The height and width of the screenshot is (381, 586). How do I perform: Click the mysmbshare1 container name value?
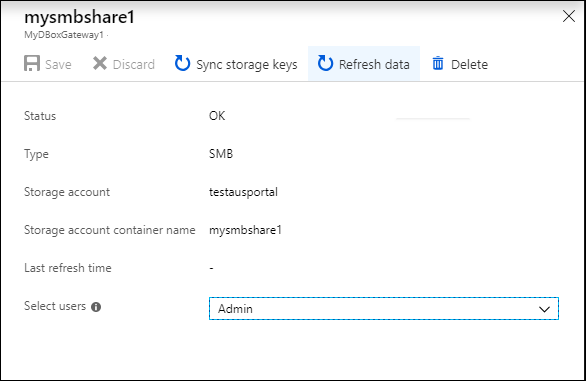pyautogui.click(x=245, y=230)
